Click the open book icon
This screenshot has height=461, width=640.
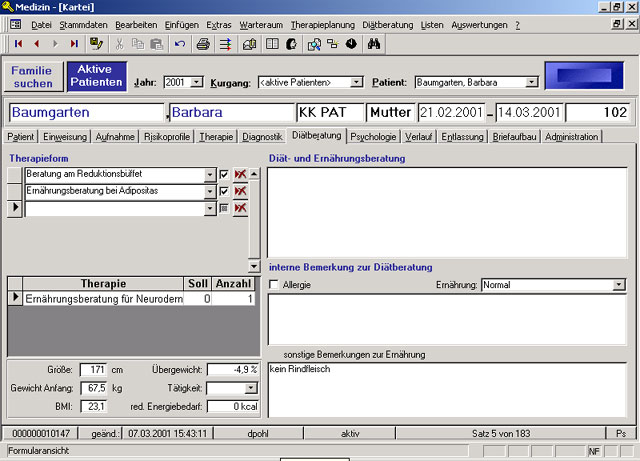272,44
